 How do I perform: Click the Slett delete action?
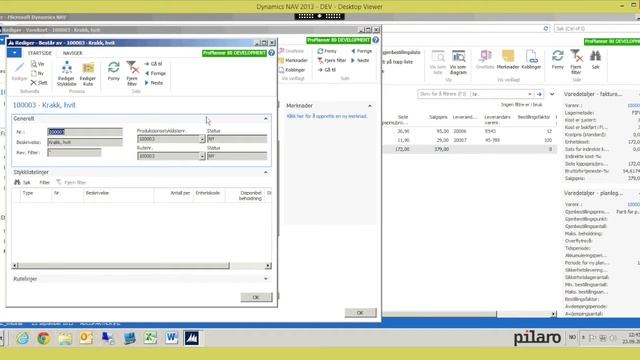coord(39,82)
